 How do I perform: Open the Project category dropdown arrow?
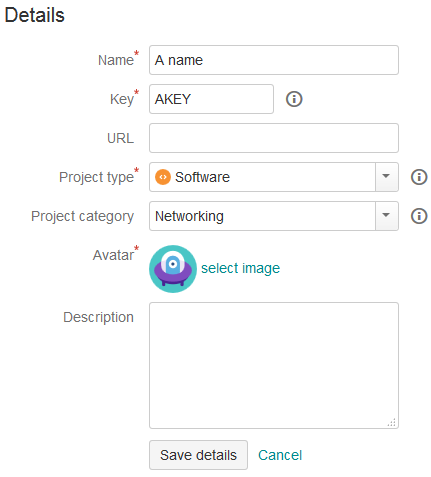[x=386, y=216]
